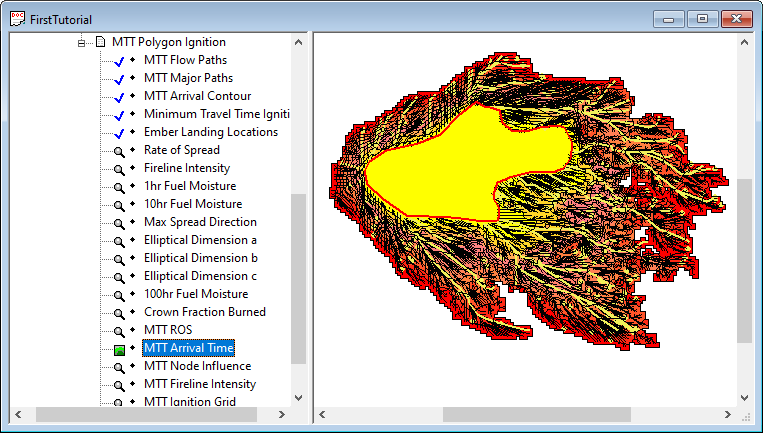
Task: Select Elliptical Dimension b output
Action: [x=200, y=258]
